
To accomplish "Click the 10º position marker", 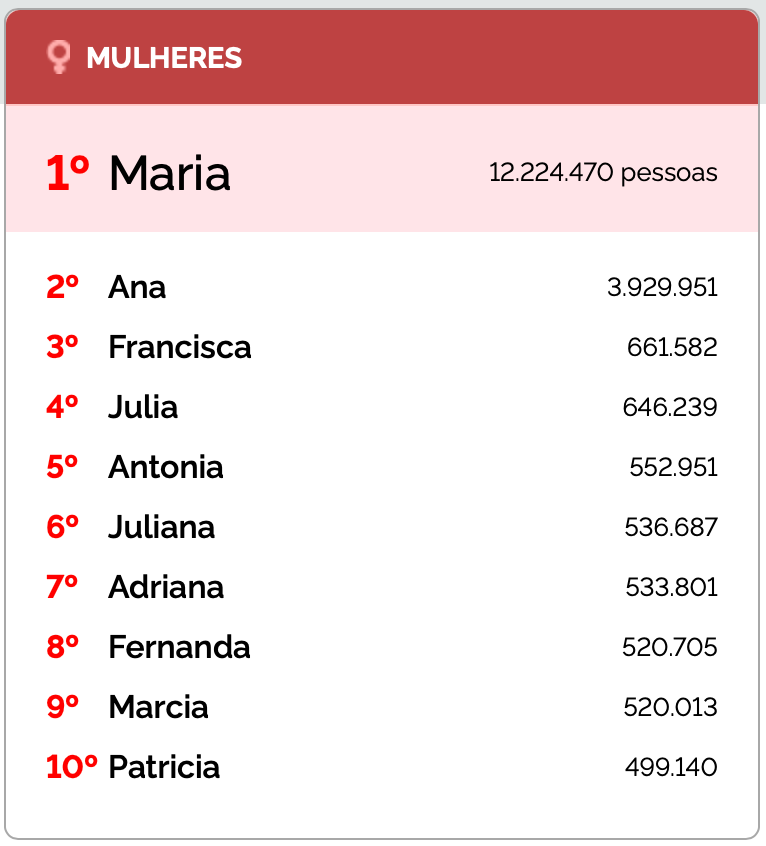I will [x=72, y=768].
